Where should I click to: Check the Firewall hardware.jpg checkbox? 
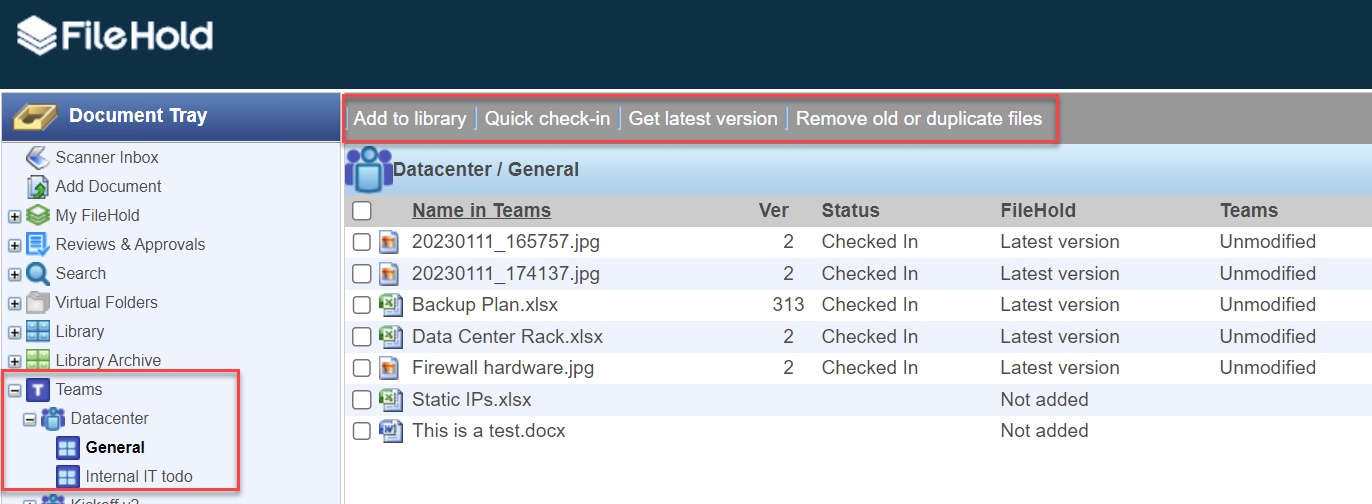362,368
